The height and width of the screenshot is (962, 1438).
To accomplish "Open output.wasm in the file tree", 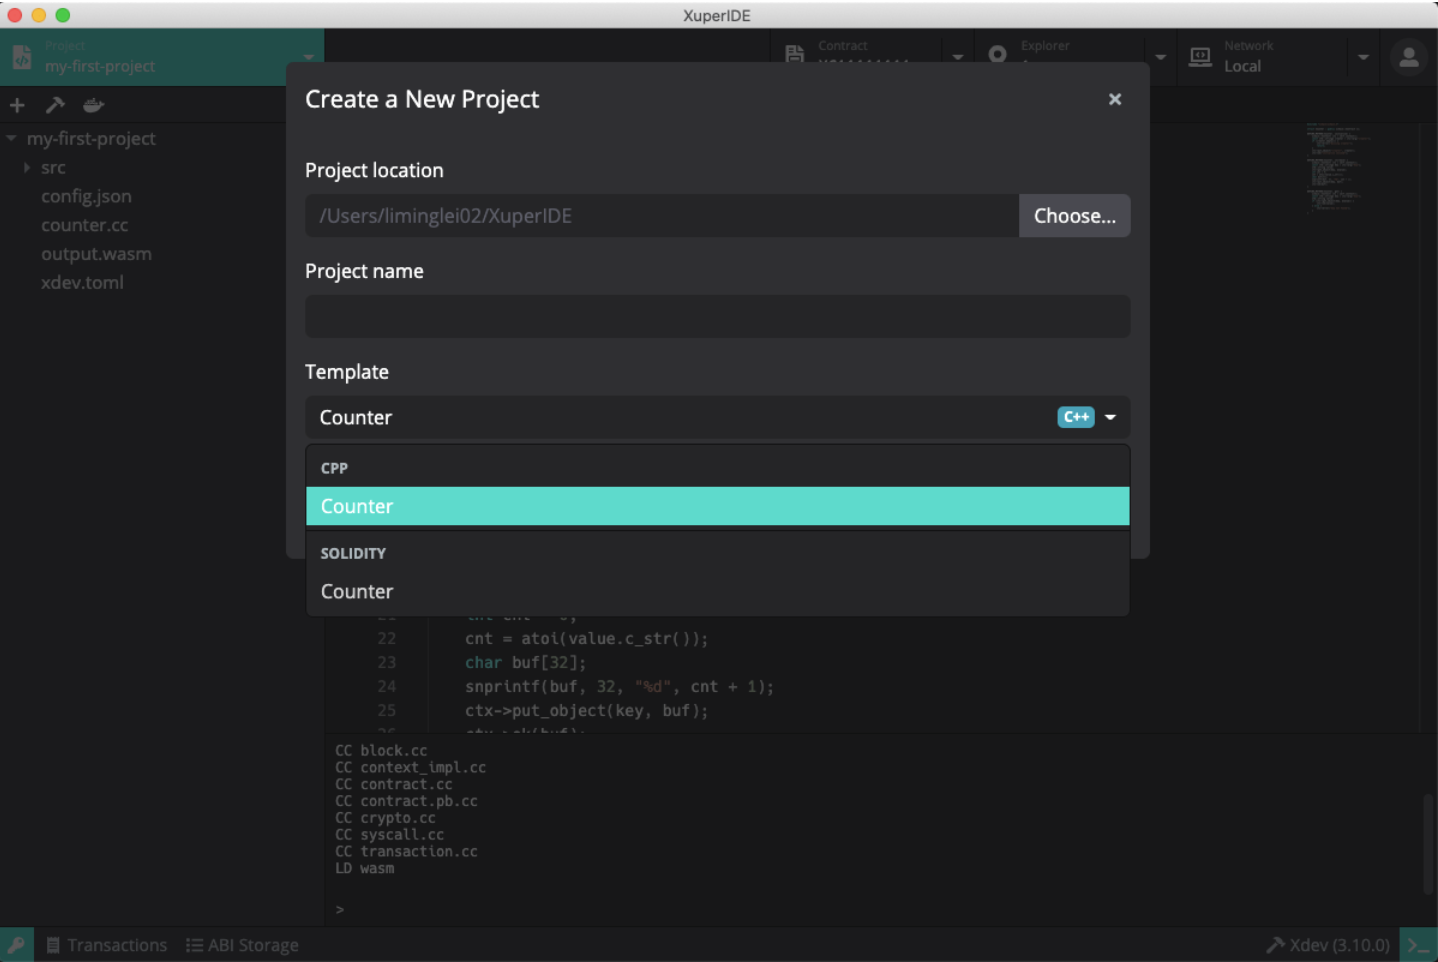I will coord(96,254).
